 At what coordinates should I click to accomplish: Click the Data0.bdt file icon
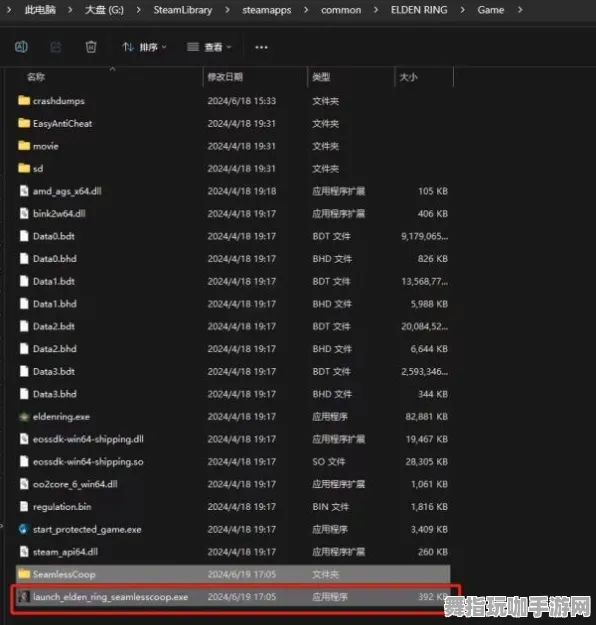tap(24, 236)
